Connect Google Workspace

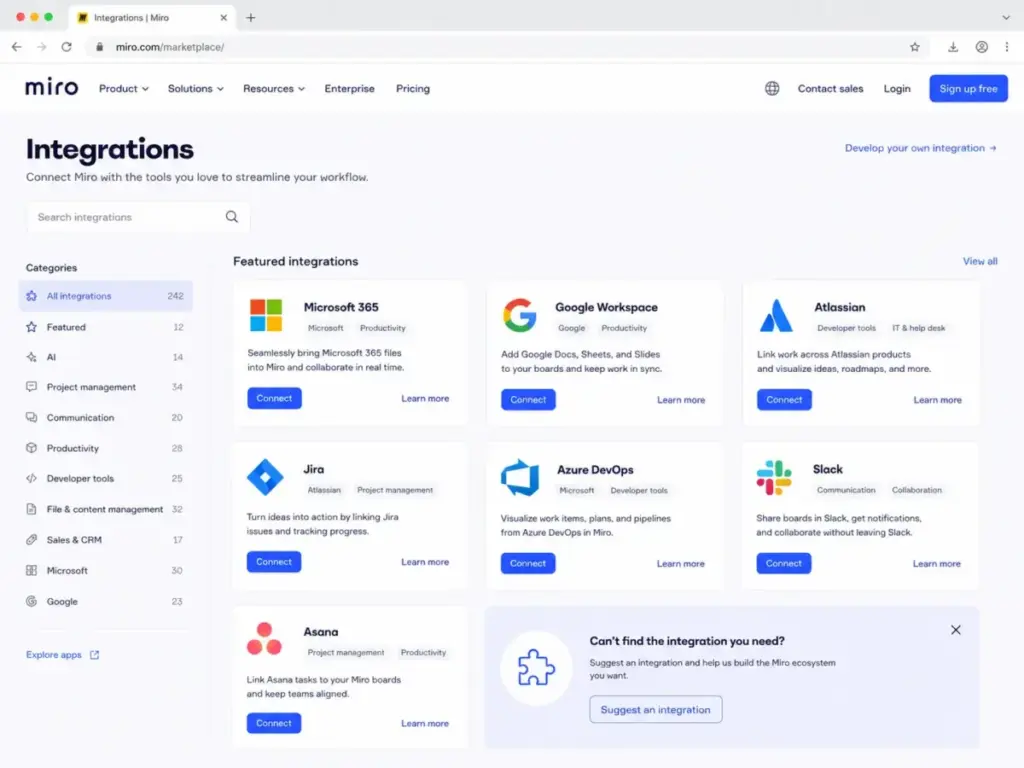point(528,400)
